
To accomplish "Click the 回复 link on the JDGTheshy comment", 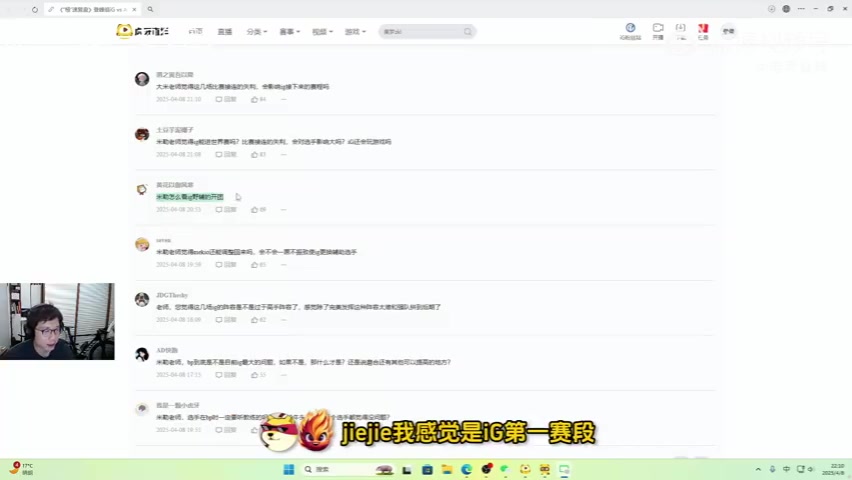I will click(226, 319).
